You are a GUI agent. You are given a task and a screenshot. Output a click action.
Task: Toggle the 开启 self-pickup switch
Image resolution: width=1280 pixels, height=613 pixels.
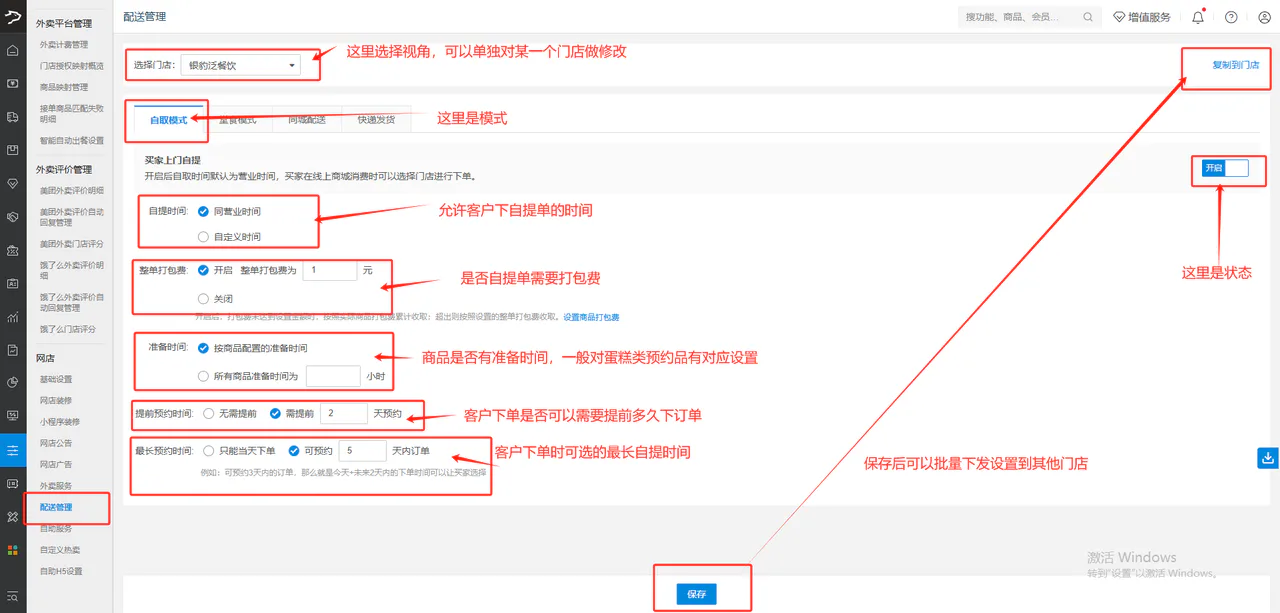point(1225,168)
